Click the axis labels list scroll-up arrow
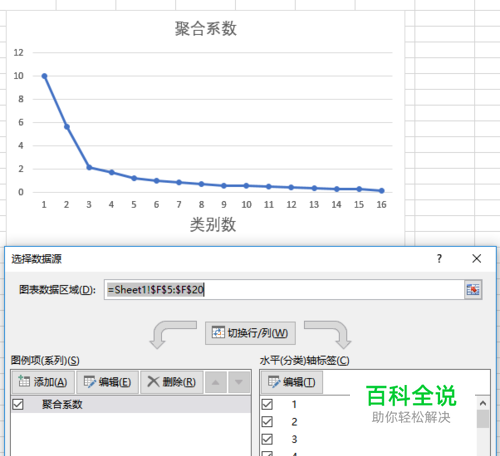500x456 pixels. pyautogui.click(x=483, y=403)
